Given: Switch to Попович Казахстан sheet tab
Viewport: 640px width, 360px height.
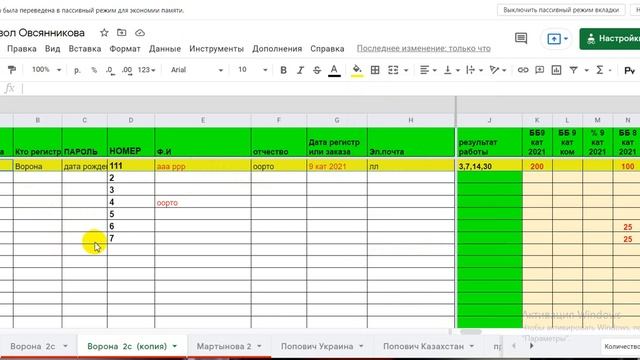Looking at the screenshot, I should click(423, 346).
